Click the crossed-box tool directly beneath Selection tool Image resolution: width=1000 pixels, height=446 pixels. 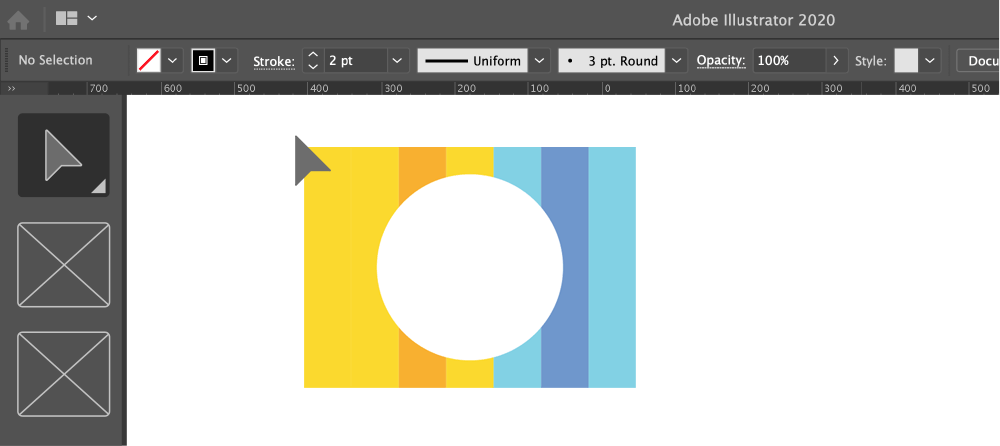pos(64,265)
